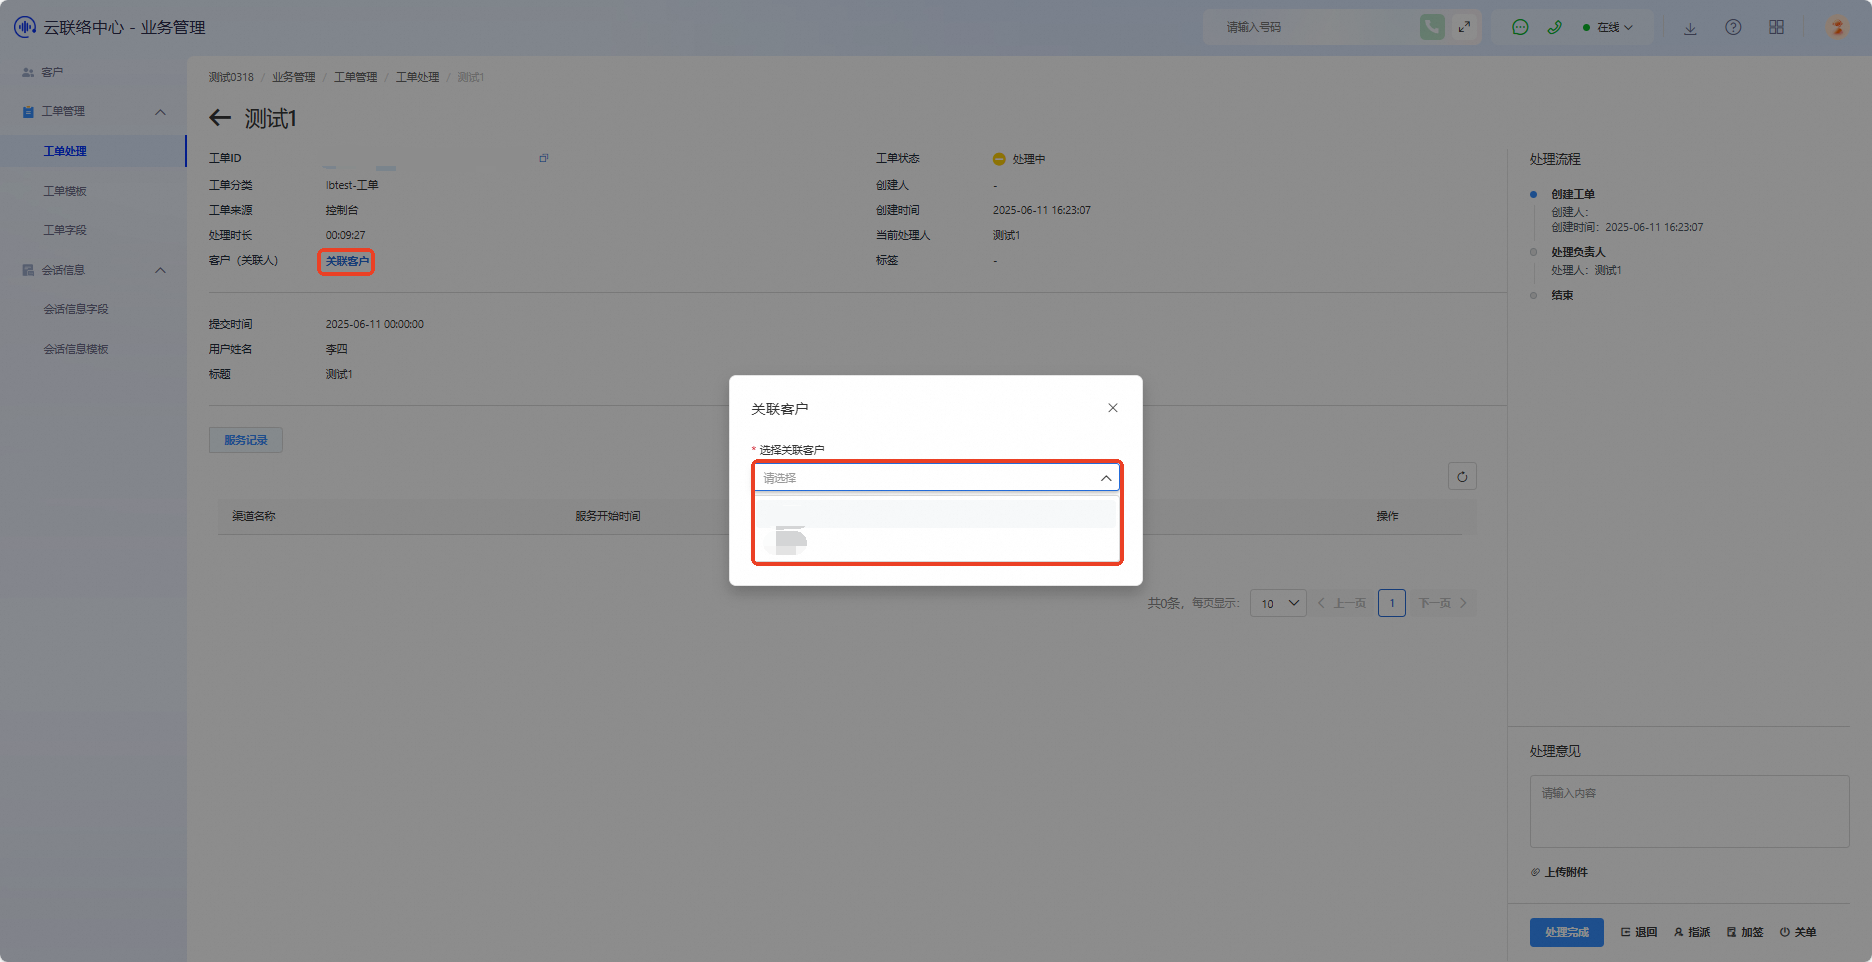The height and width of the screenshot is (962, 1872).
Task: Click the 关联客户 link
Action: point(347,261)
